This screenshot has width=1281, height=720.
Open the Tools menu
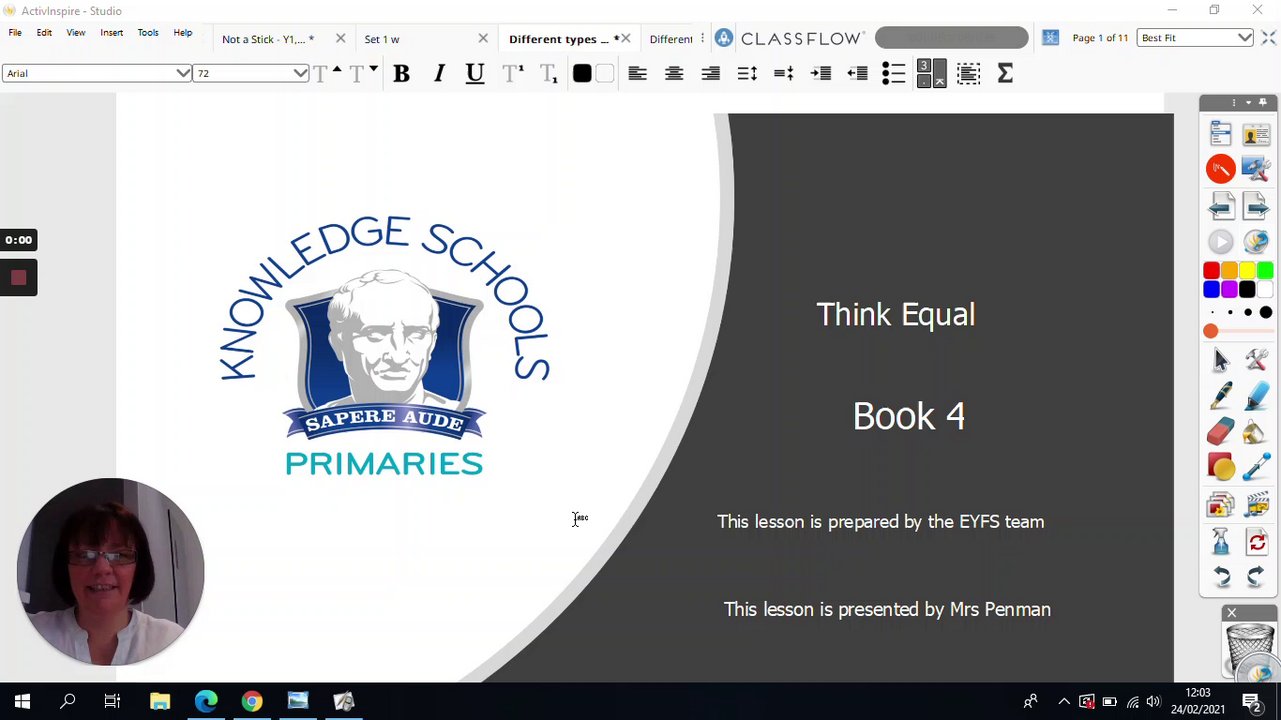(148, 33)
